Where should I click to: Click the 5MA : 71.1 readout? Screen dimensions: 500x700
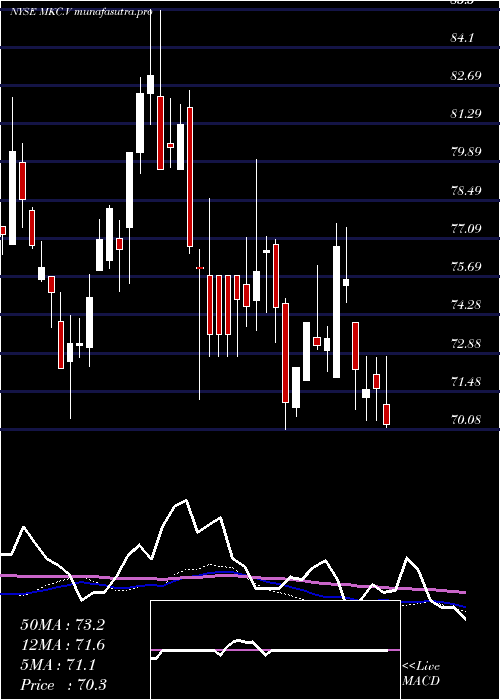58,665
